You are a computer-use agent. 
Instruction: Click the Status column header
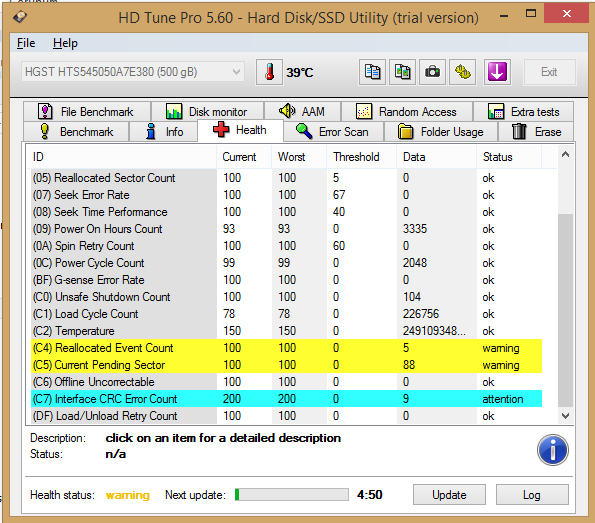coord(509,157)
